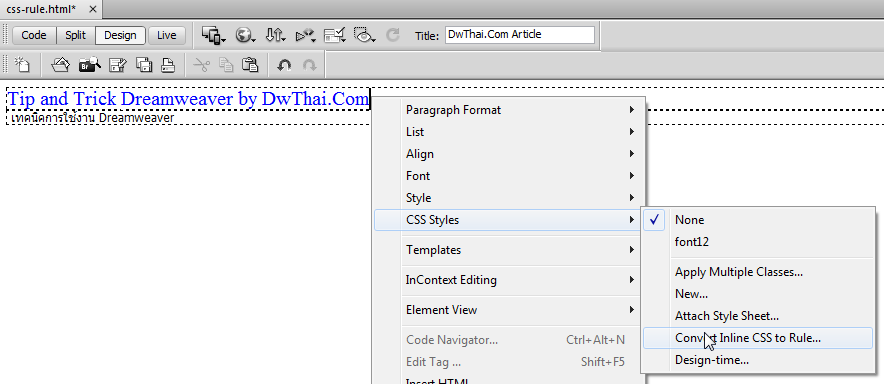Click the Title input field
Viewport: 884px width, 384px height.
point(520,35)
